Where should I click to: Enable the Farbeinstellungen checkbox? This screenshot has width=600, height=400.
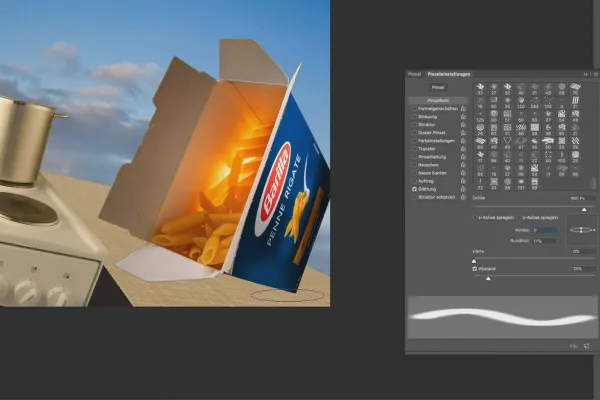tap(414, 141)
